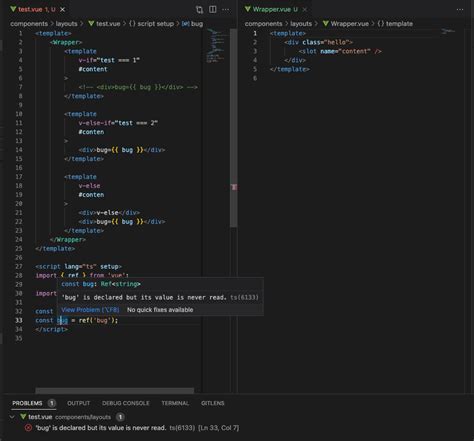Open the left editor's more actions ellipsis
This screenshot has width=474, height=441.
(226, 10)
